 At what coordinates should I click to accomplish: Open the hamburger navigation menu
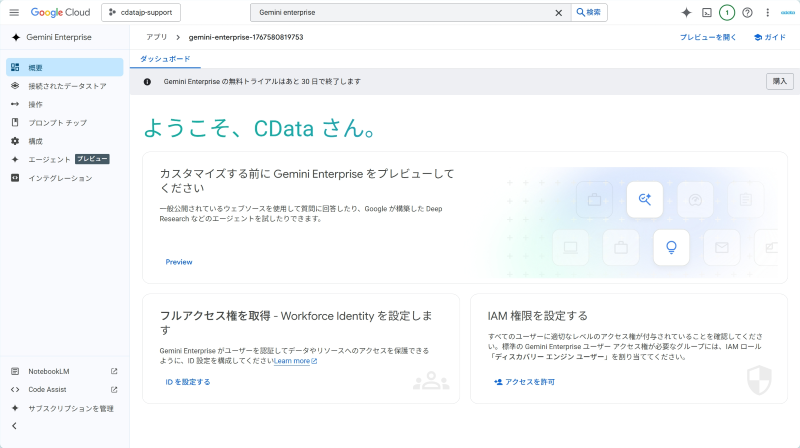[x=14, y=12]
